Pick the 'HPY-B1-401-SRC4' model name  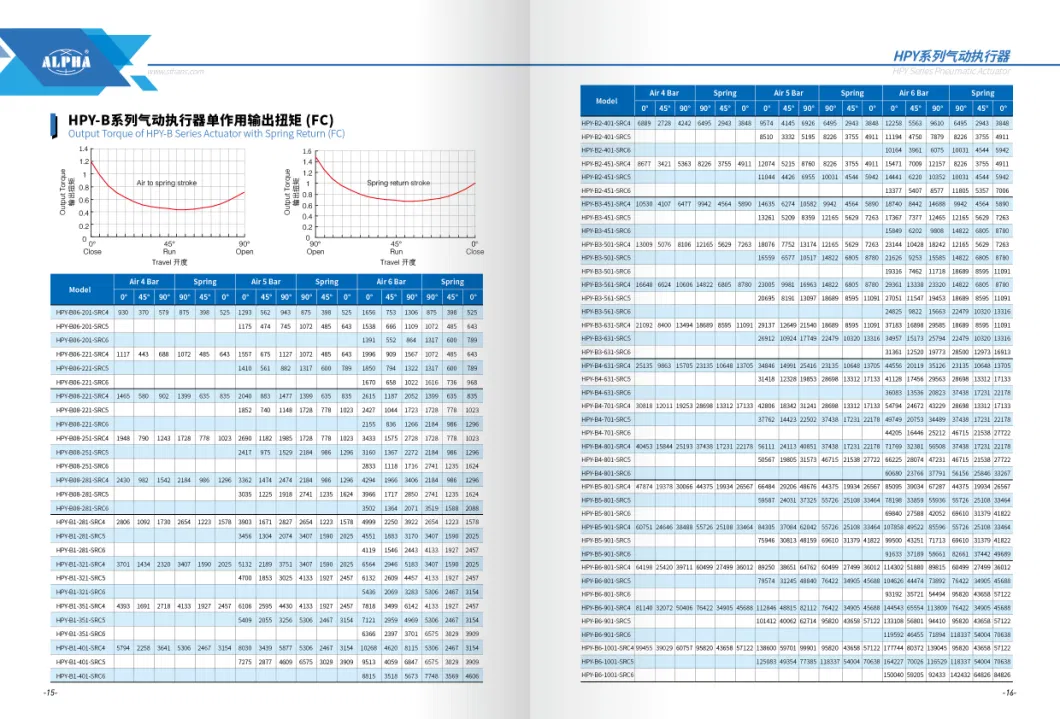click(80, 648)
